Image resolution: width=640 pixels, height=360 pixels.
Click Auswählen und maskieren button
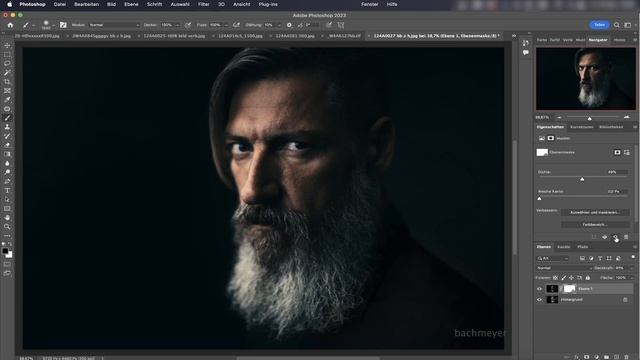[x=595, y=212]
